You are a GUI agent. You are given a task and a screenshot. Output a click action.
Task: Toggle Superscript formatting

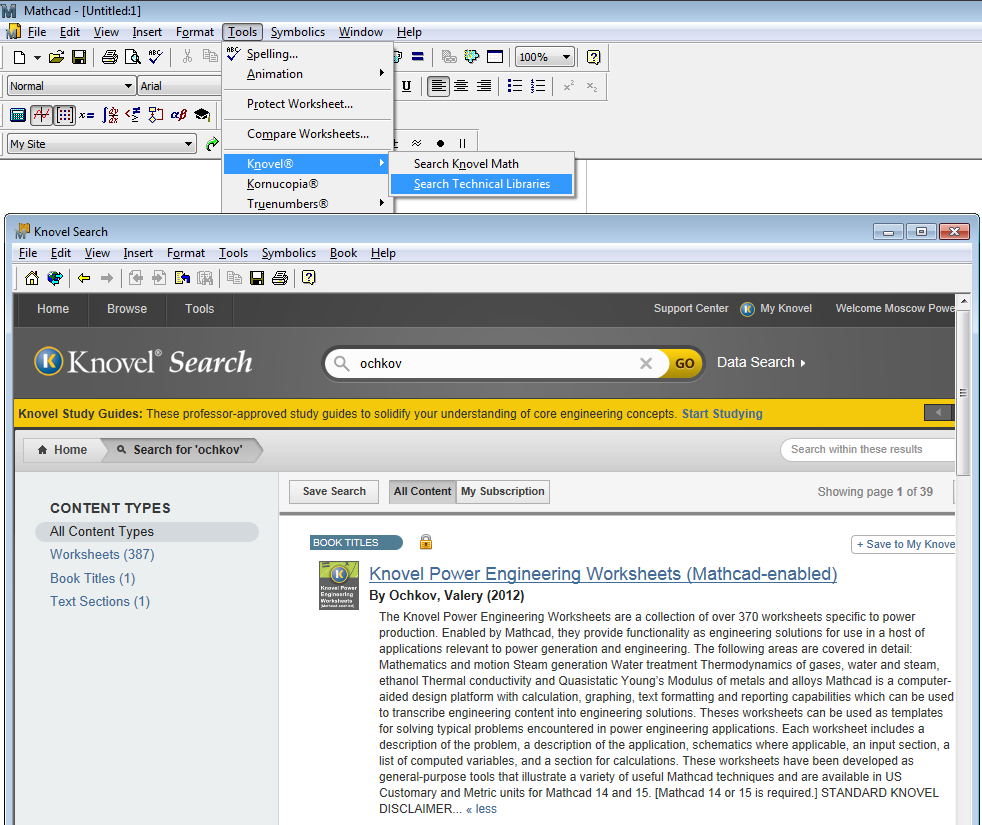569,86
